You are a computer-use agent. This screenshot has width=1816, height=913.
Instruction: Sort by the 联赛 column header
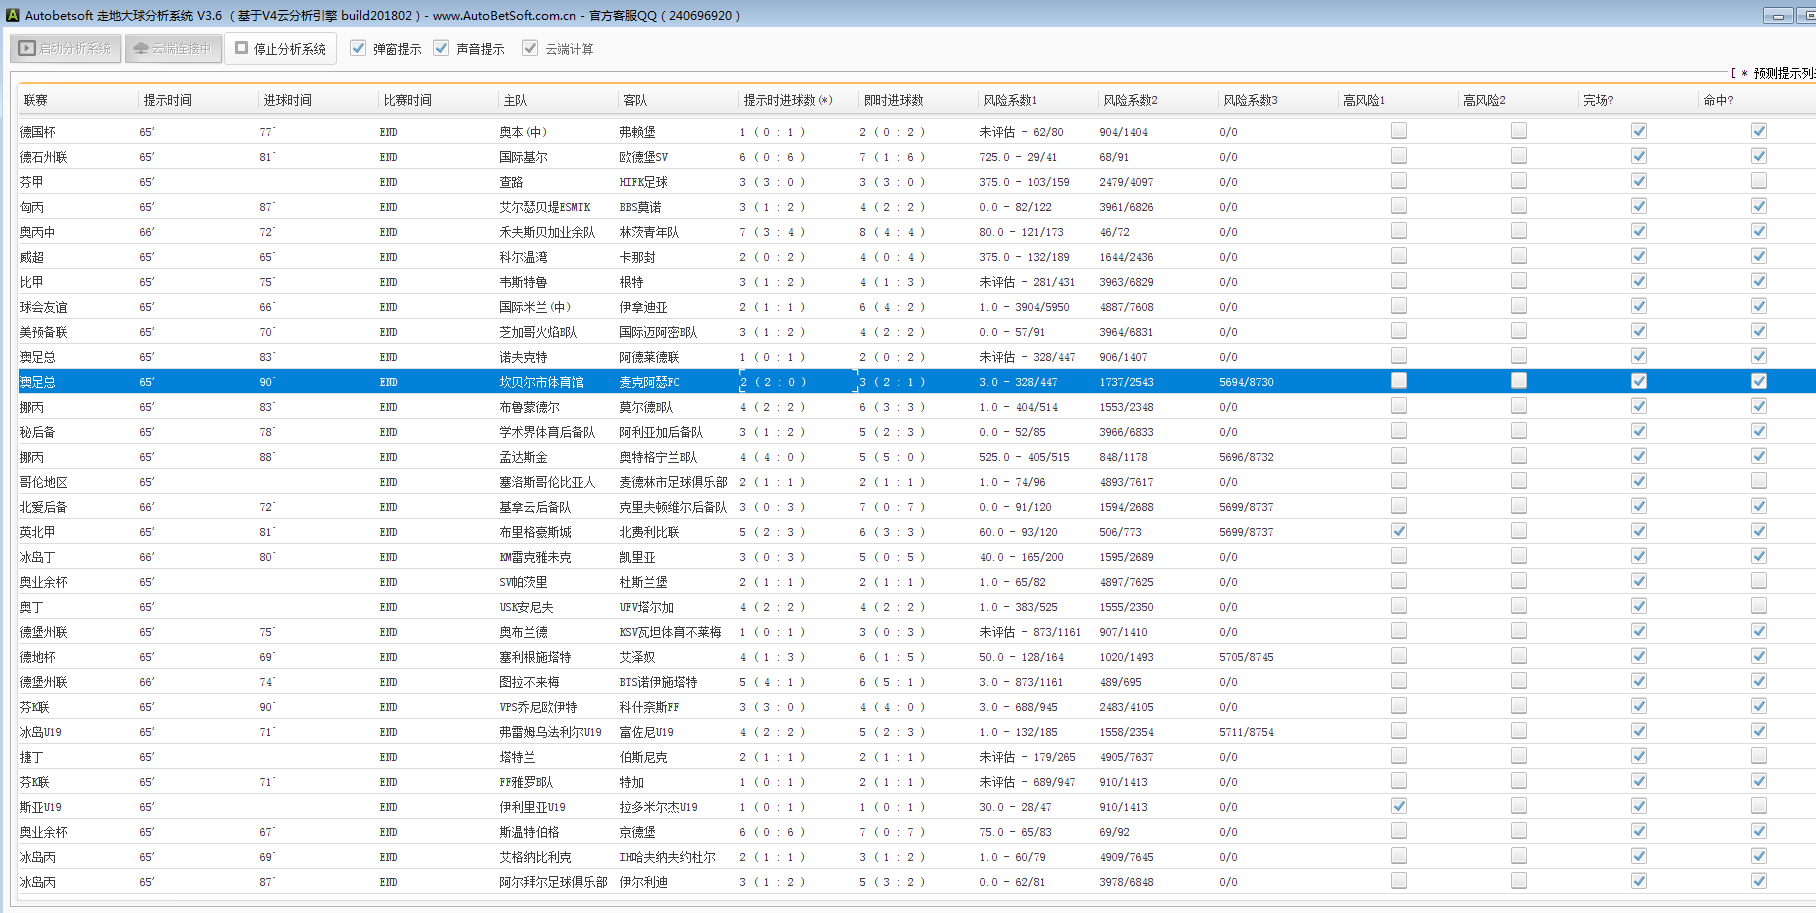pos(36,100)
